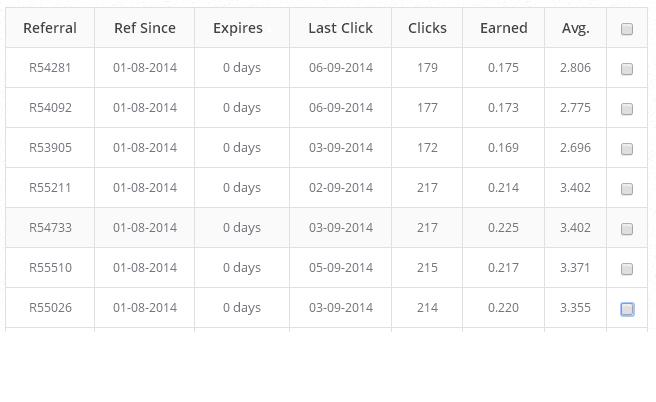656x402 pixels.
Task: Sort by the Avg. column header
Action: click(575, 28)
